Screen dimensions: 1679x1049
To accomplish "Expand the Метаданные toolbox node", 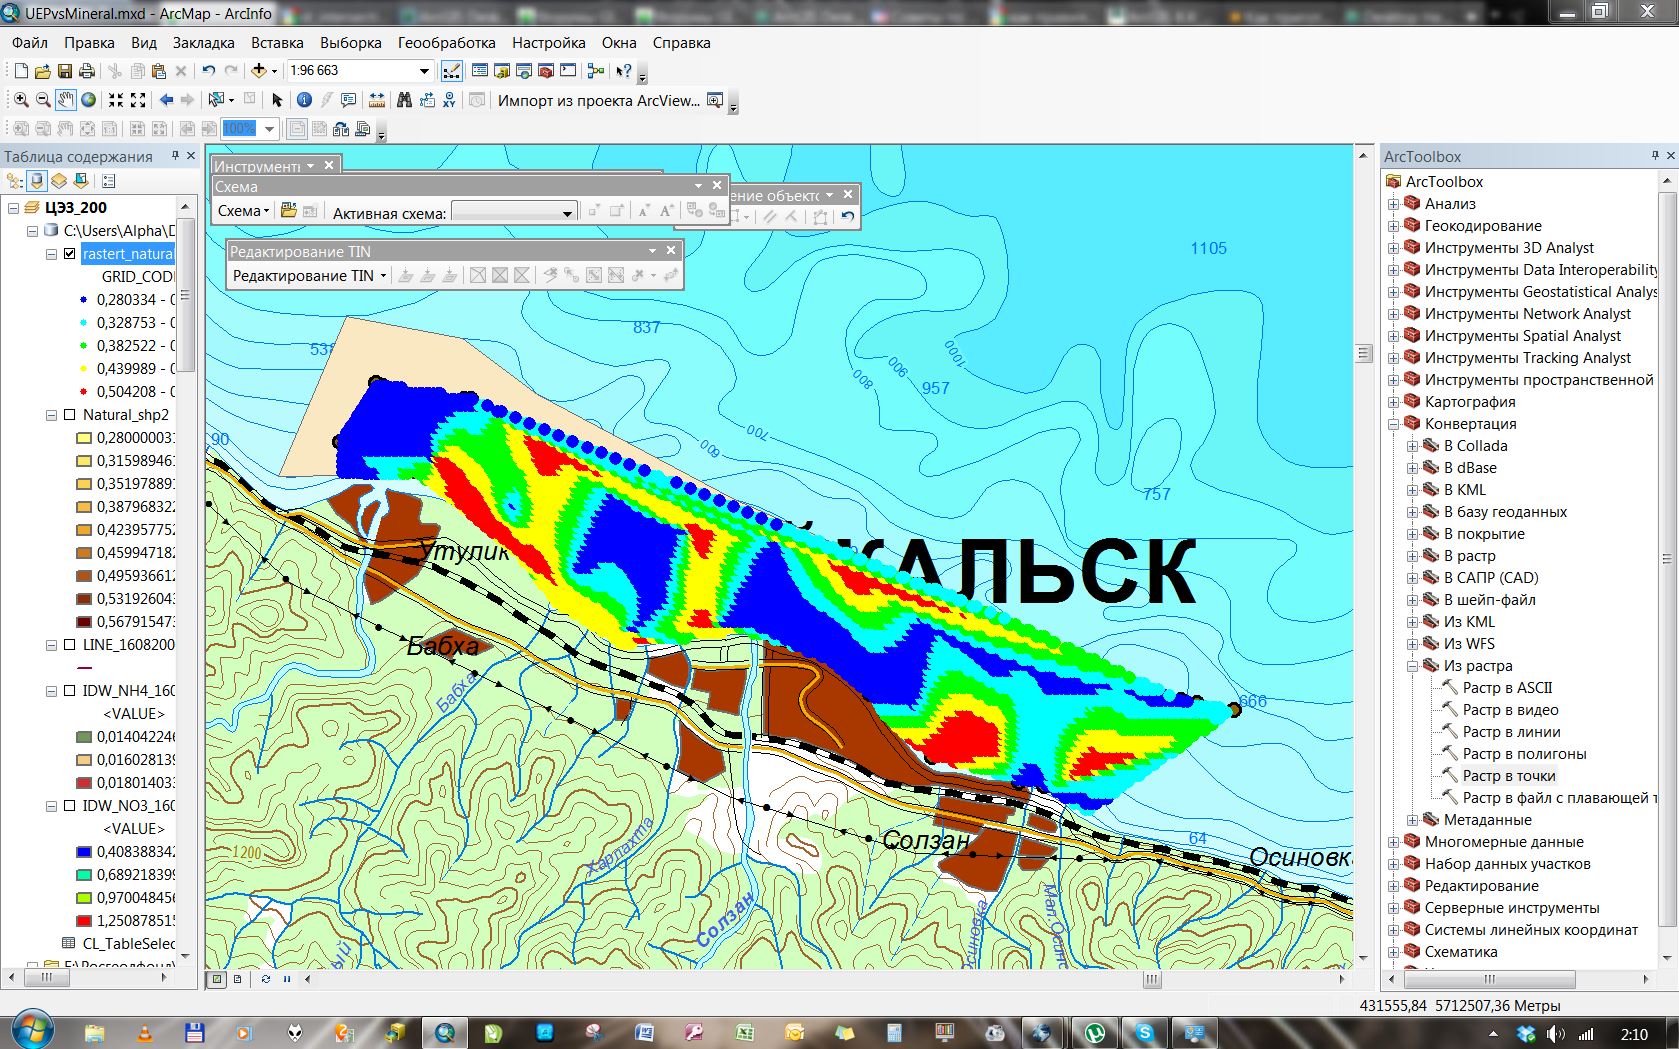I will tap(1413, 820).
